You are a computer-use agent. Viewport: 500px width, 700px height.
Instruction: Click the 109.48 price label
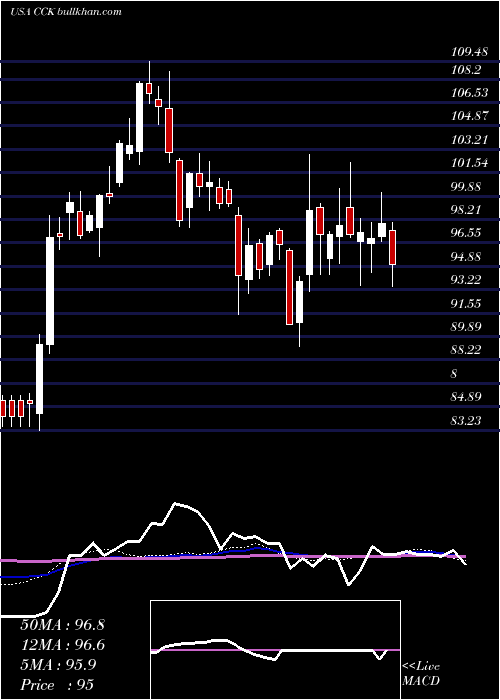coord(469,52)
